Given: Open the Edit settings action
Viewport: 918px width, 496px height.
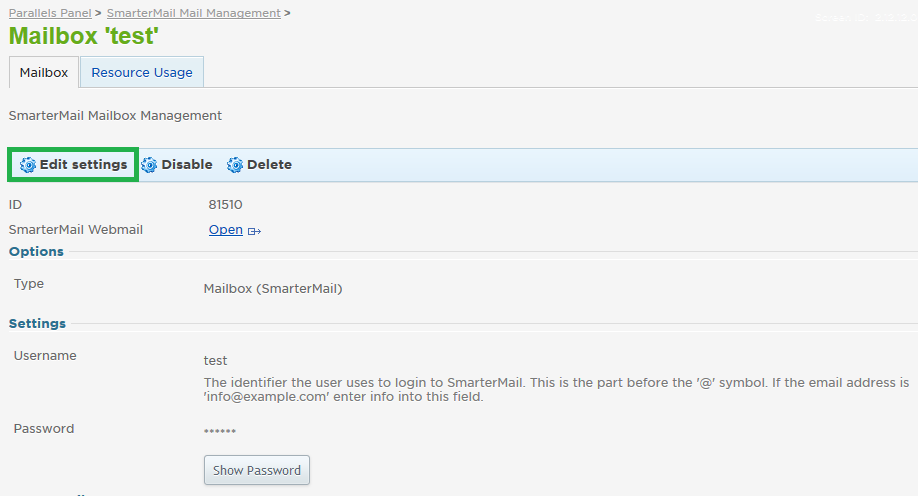Looking at the screenshot, I should coord(83,165).
